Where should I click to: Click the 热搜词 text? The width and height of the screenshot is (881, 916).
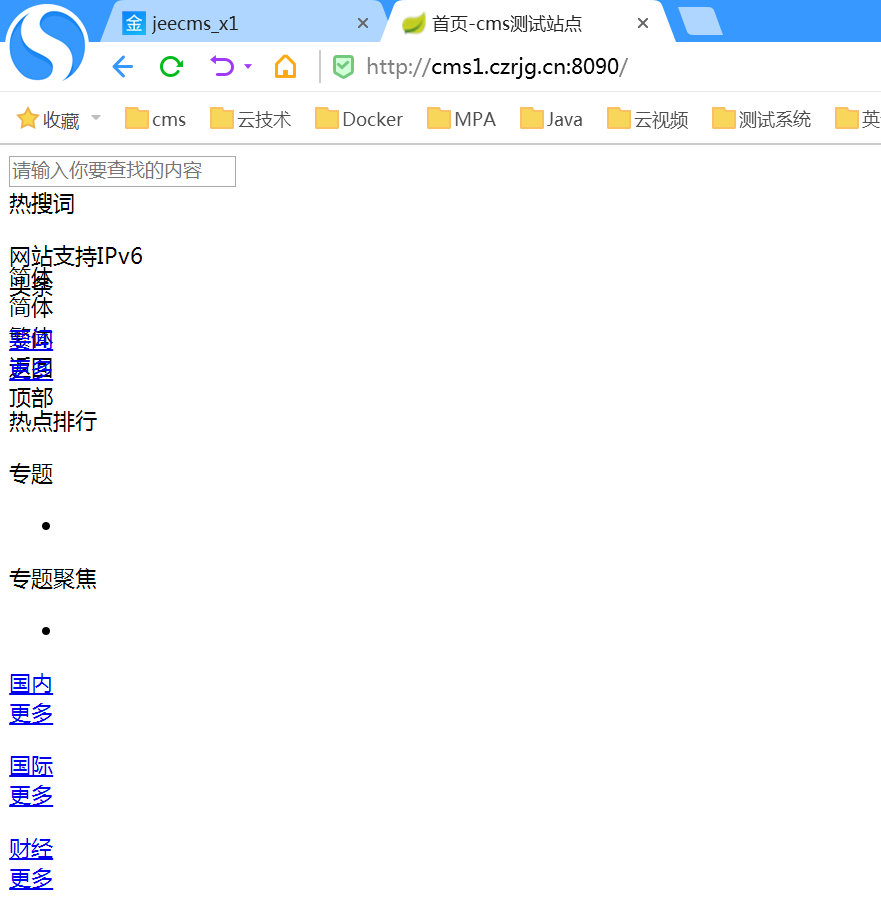click(x=42, y=204)
